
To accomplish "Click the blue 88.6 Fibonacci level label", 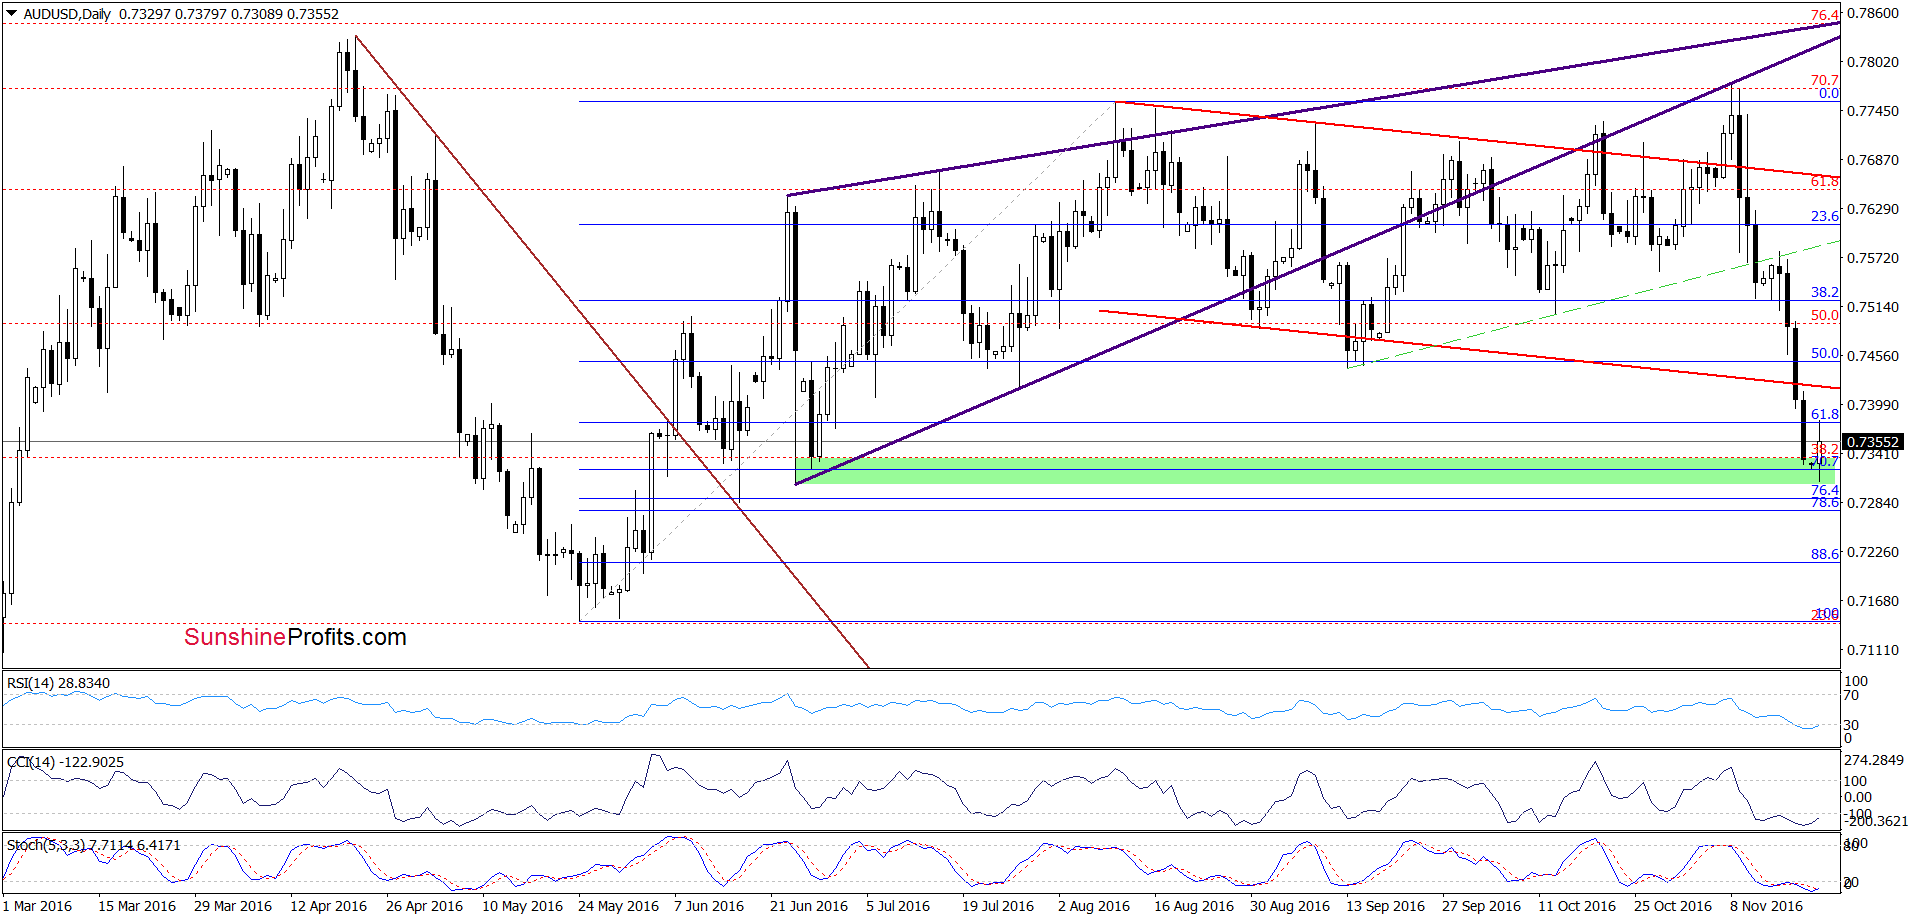I will click(1825, 554).
